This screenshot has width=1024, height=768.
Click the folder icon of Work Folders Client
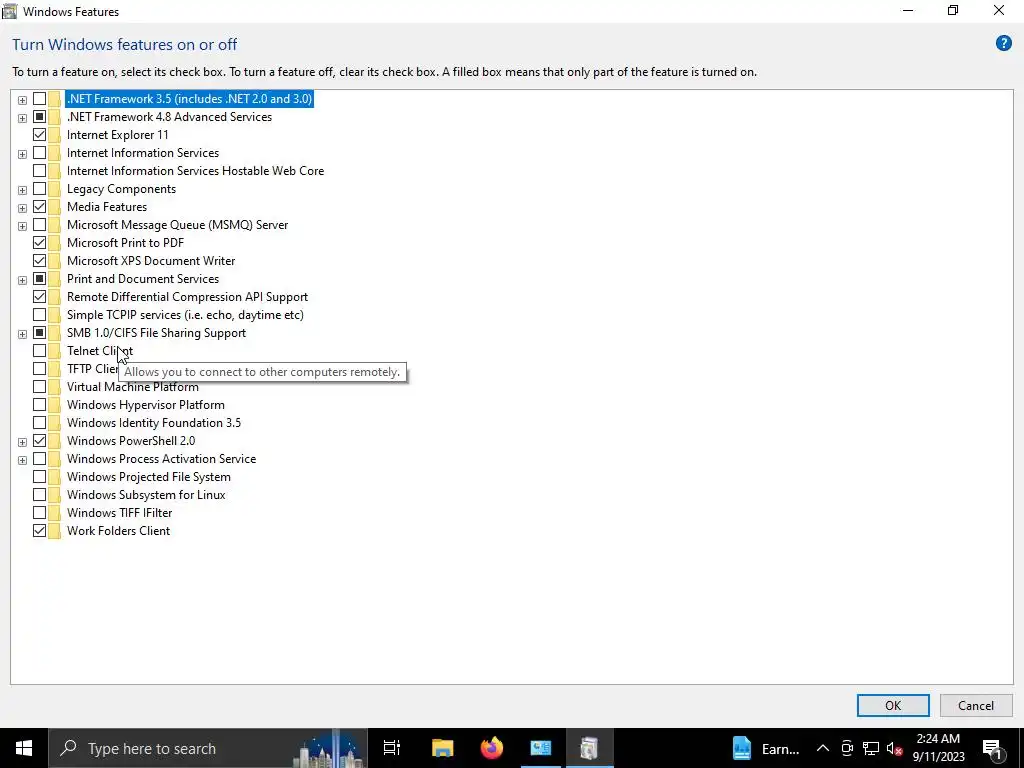click(54, 531)
